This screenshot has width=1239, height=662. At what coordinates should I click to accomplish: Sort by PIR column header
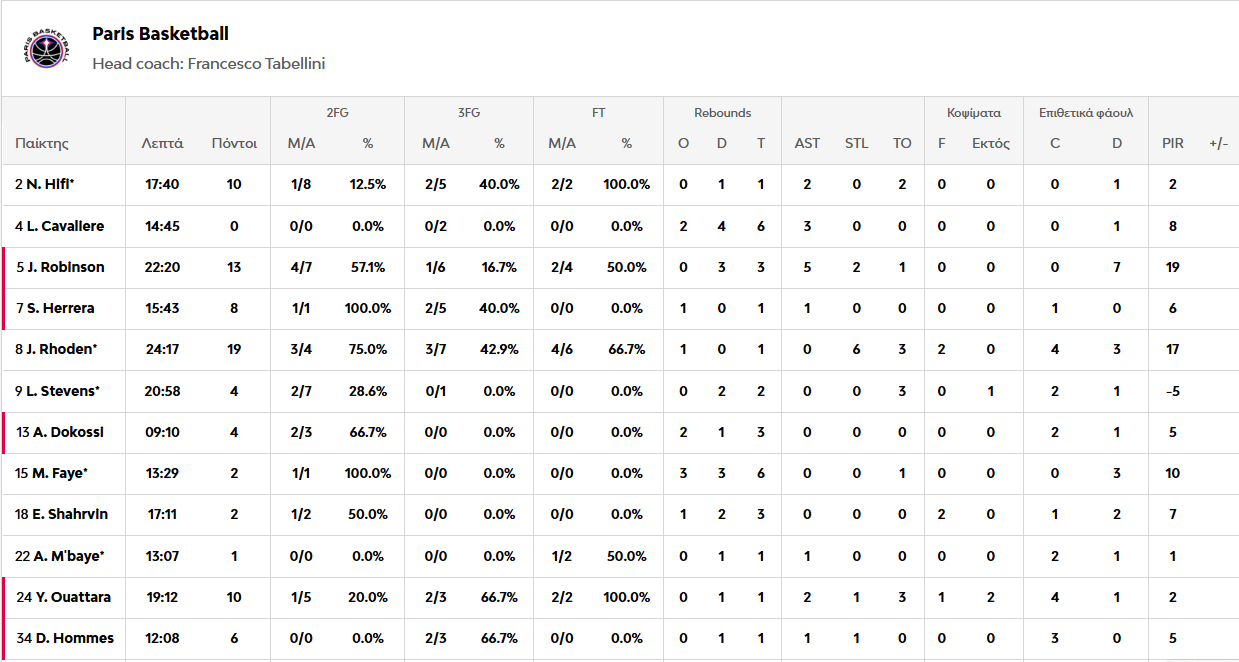tap(1173, 143)
